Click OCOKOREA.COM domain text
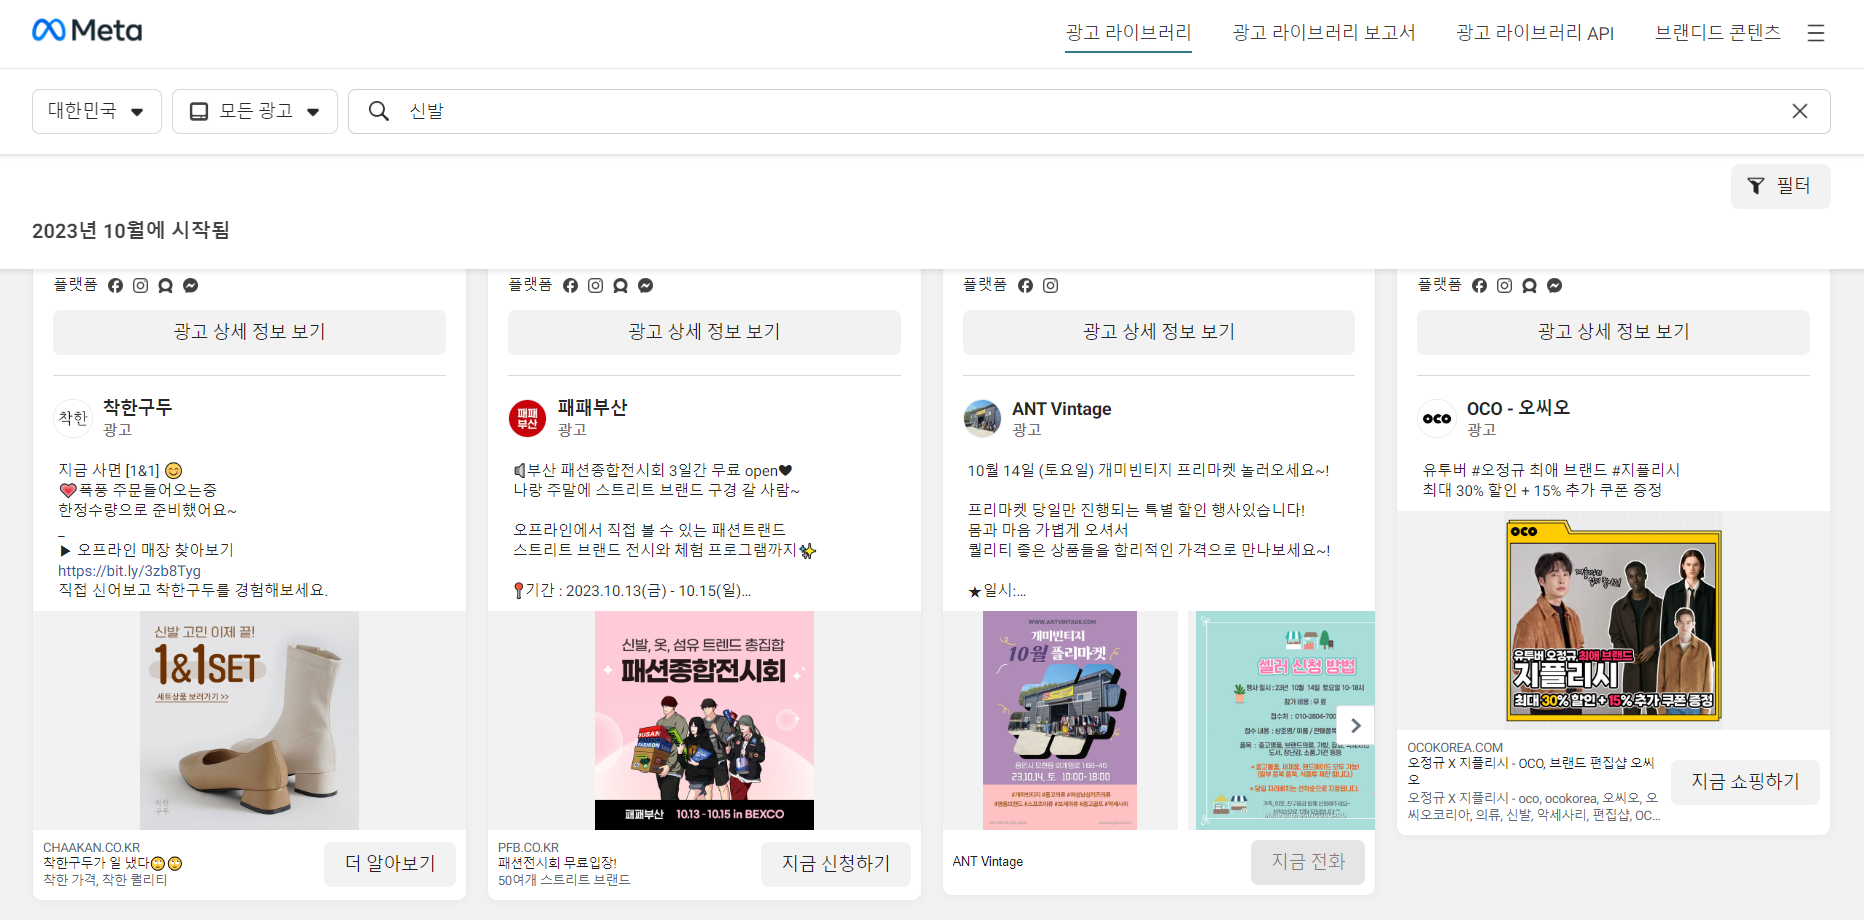This screenshot has height=920, width=1864. [1455, 748]
